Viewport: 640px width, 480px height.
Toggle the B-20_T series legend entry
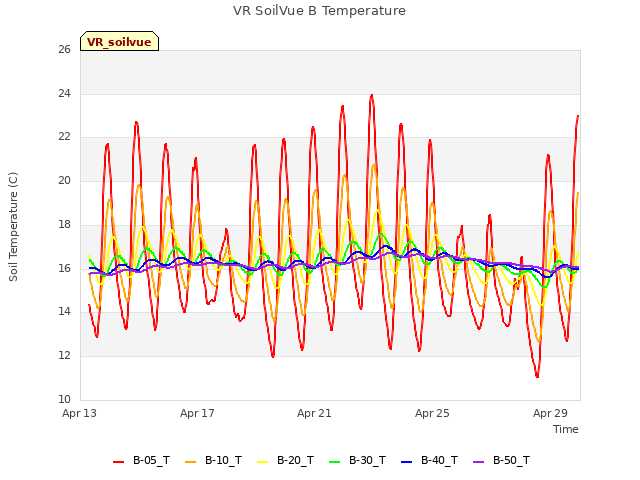click(285, 461)
